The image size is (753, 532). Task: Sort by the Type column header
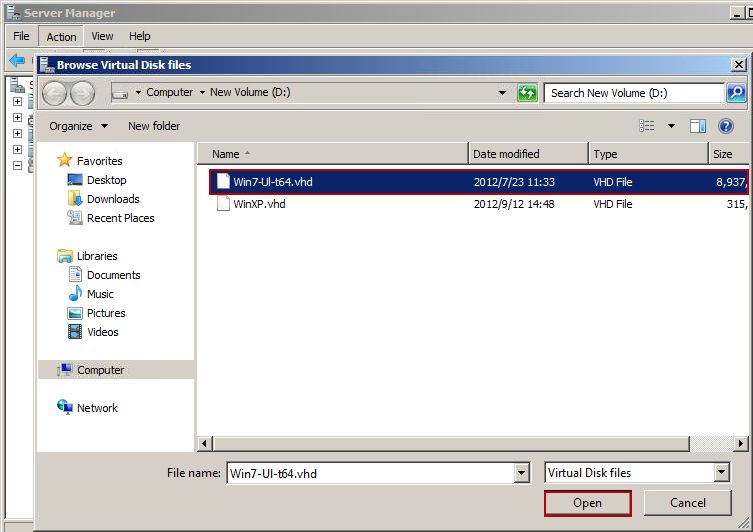tap(648, 154)
